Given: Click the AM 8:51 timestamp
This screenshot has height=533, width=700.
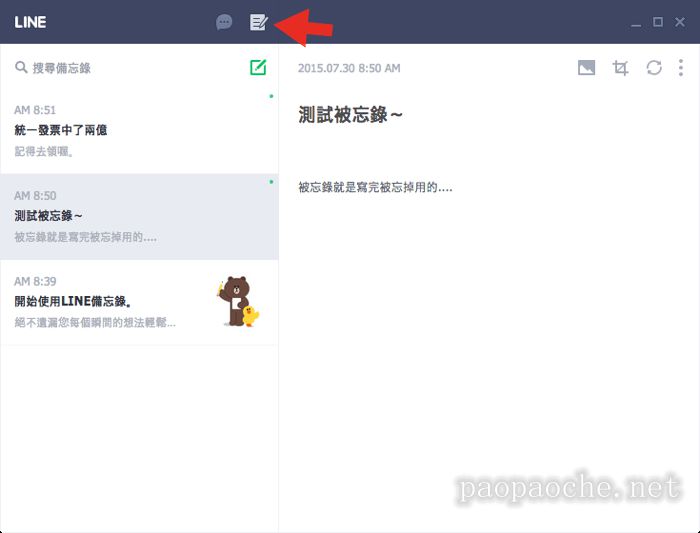Looking at the screenshot, I should (35, 110).
